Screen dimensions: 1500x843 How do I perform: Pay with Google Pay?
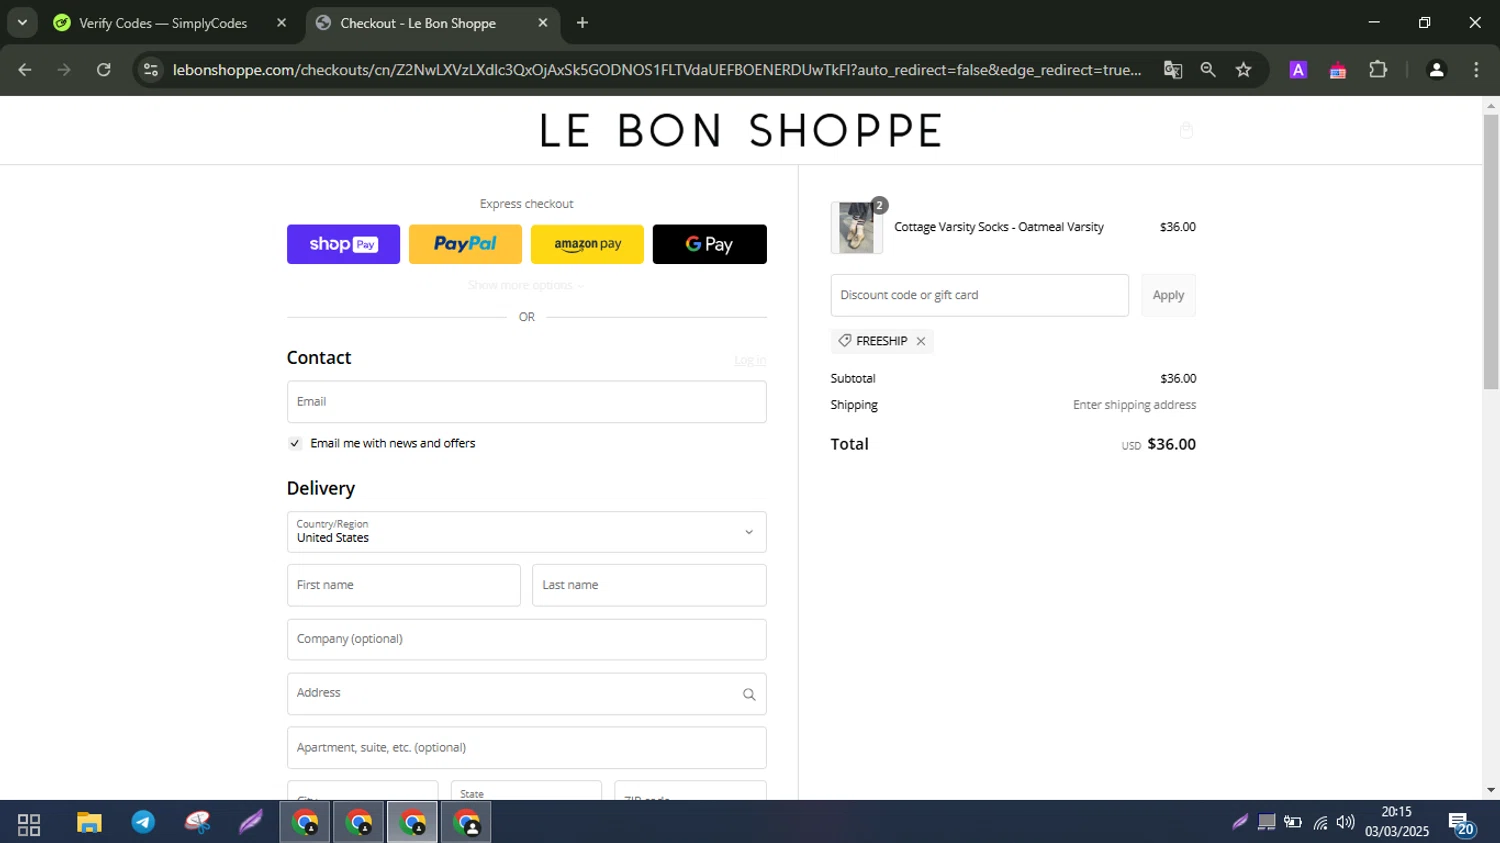pyautogui.click(x=709, y=244)
